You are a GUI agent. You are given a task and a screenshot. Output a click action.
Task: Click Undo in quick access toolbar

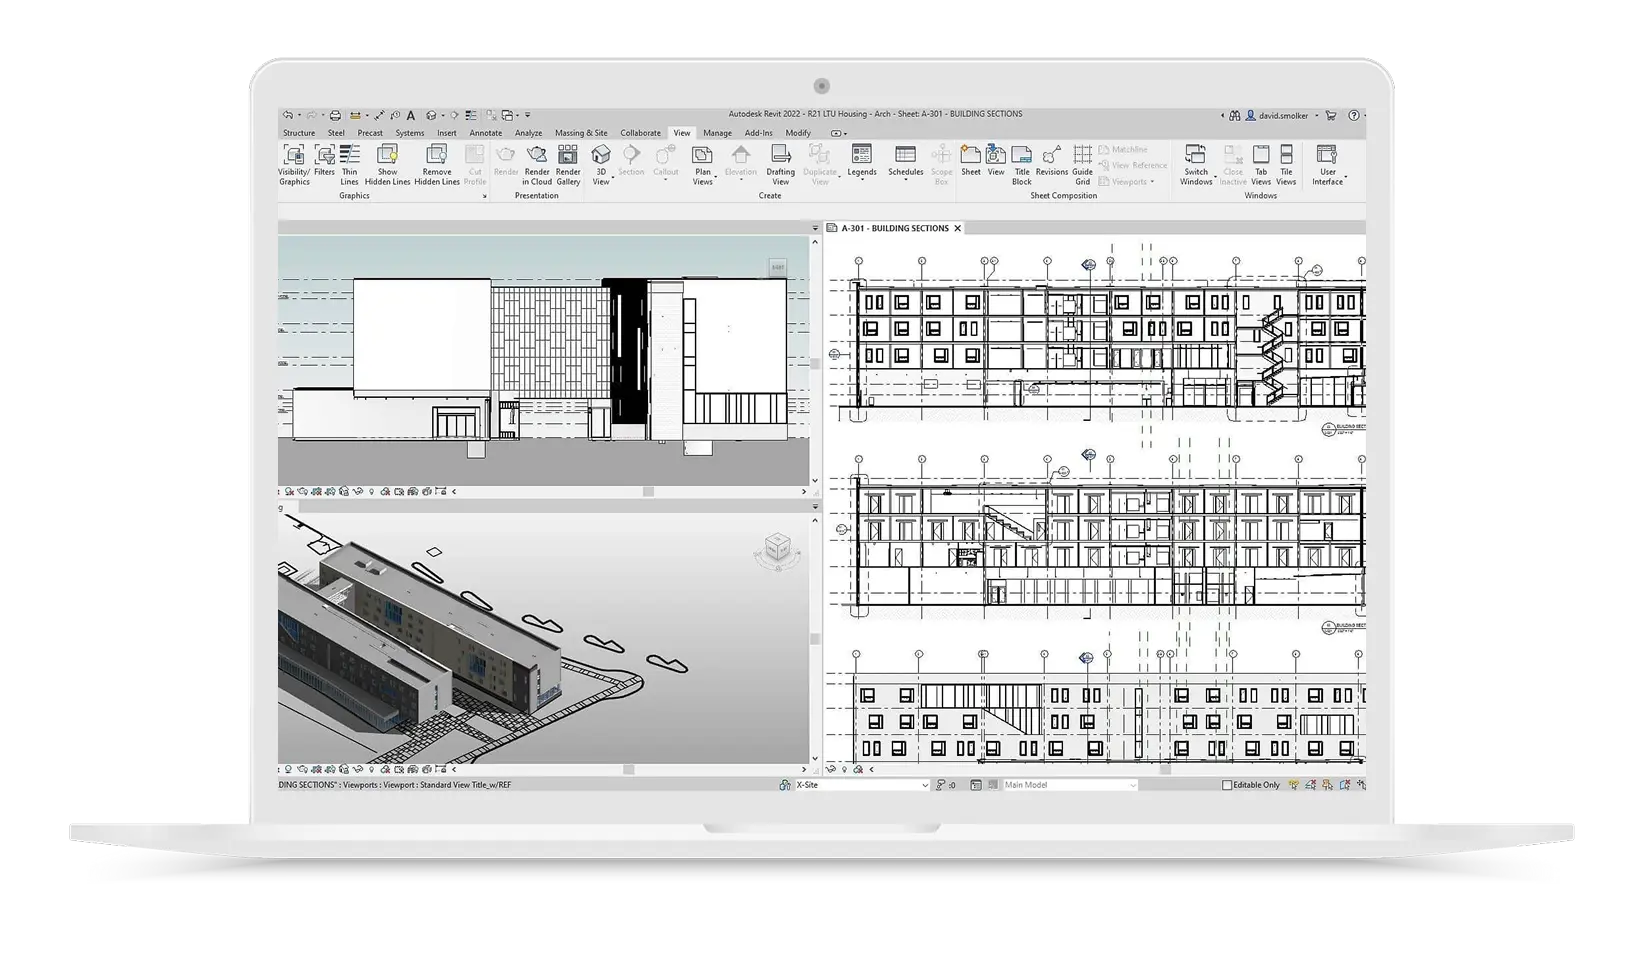pyautogui.click(x=288, y=115)
